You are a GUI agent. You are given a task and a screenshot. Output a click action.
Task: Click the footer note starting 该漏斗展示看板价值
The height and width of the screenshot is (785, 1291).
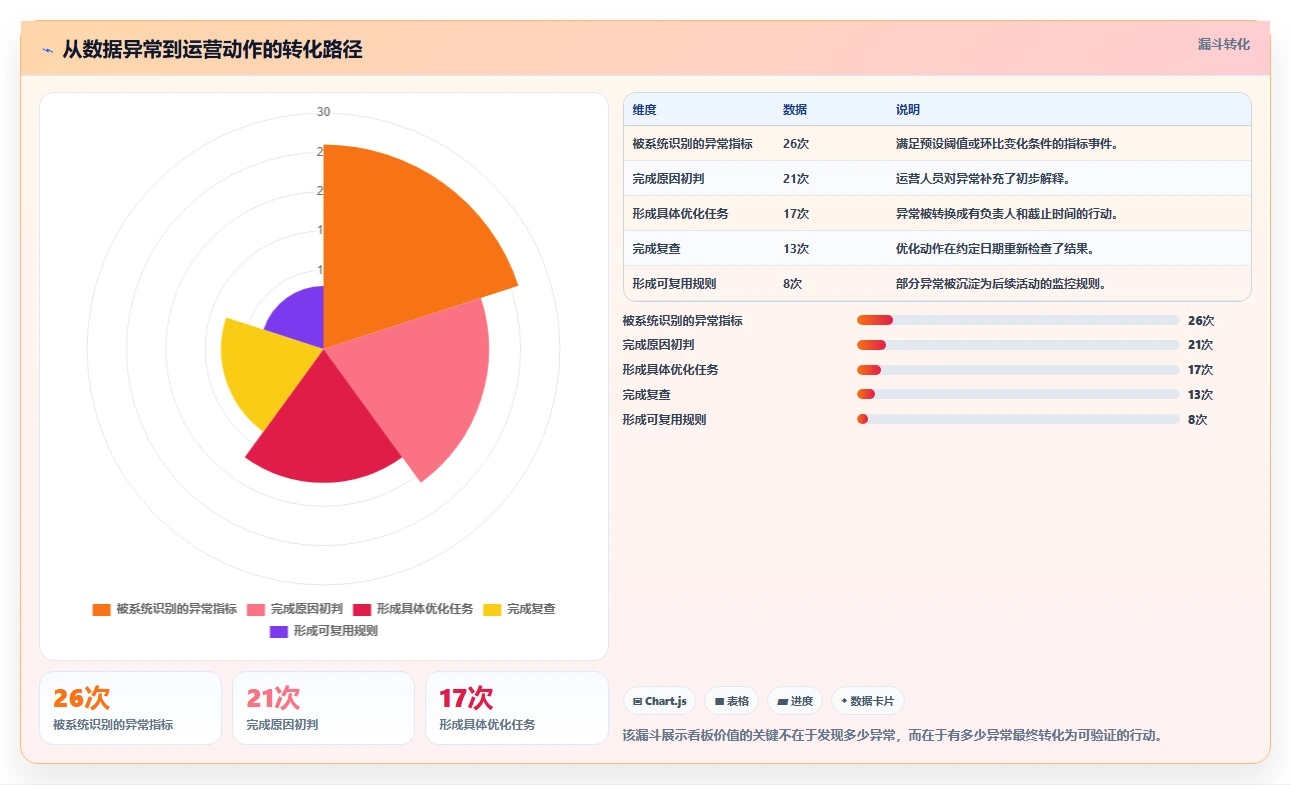click(x=892, y=736)
